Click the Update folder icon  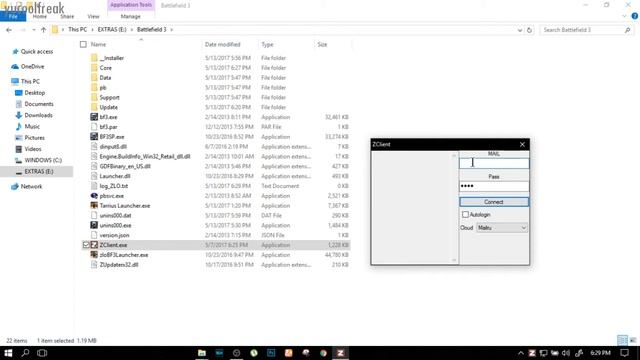pos(94,107)
